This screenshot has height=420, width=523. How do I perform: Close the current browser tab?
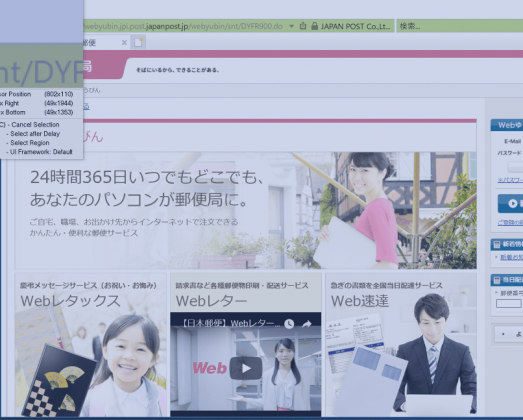coord(124,42)
